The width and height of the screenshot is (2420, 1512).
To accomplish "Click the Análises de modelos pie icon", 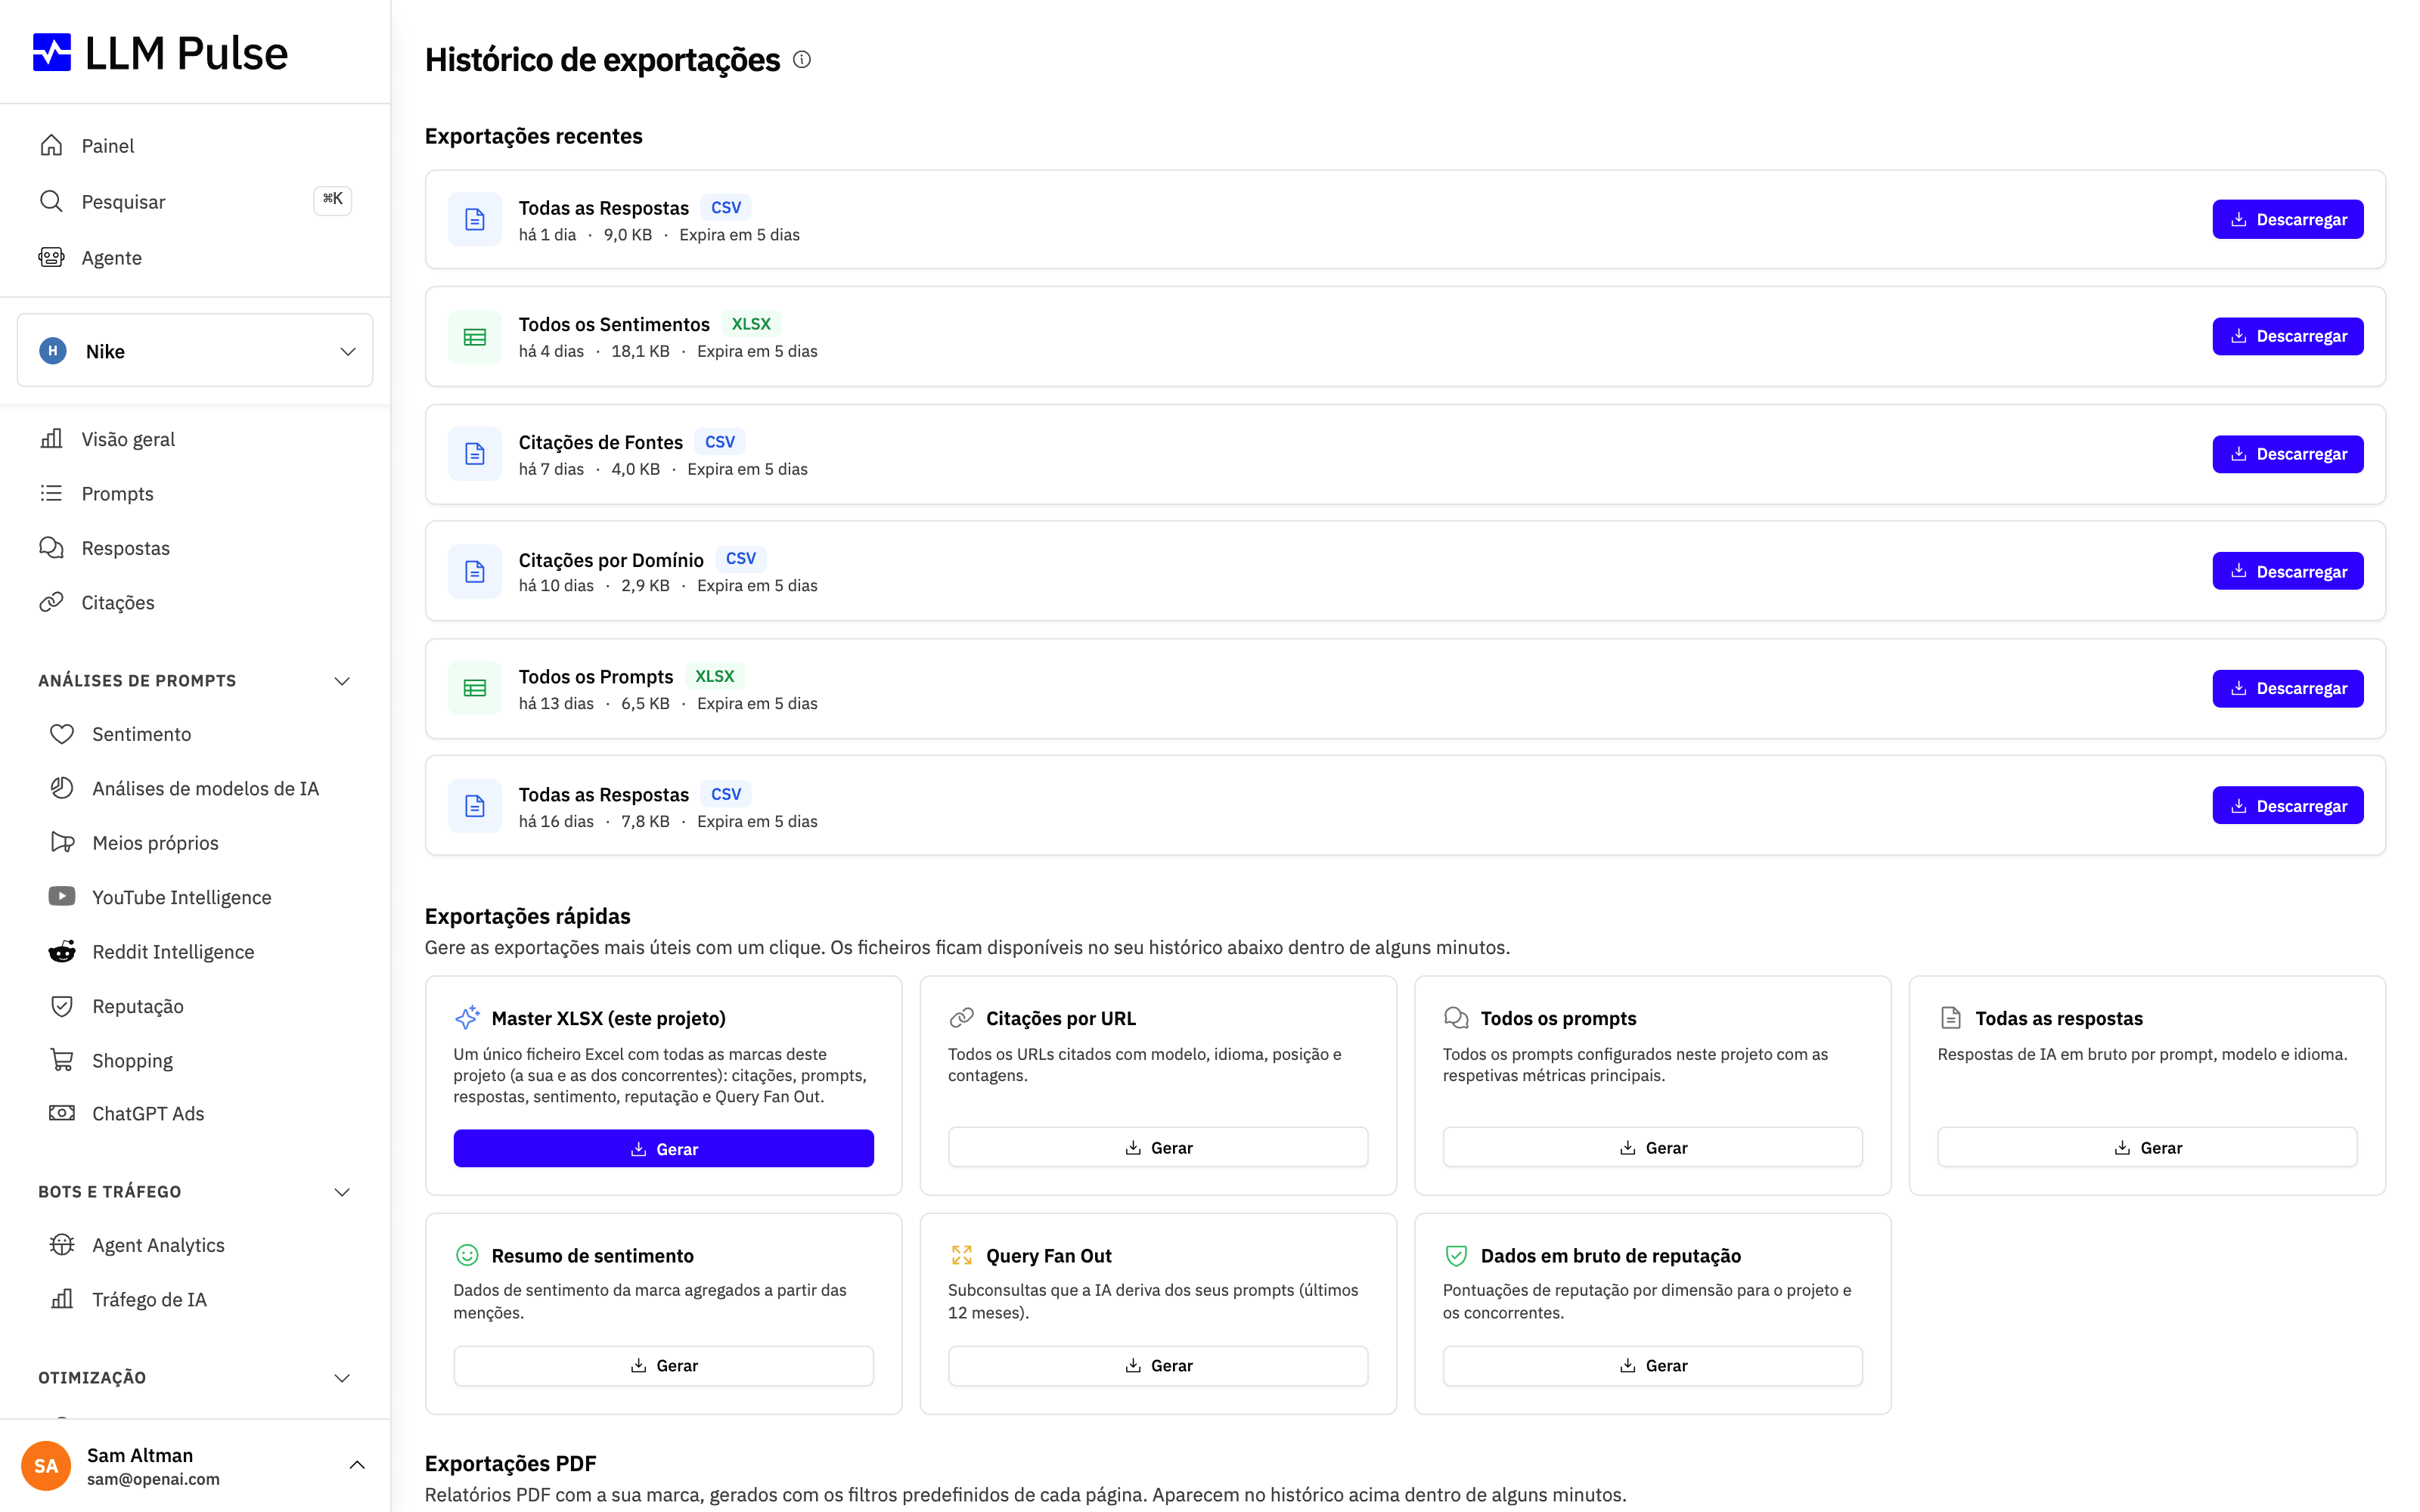I will (62, 788).
